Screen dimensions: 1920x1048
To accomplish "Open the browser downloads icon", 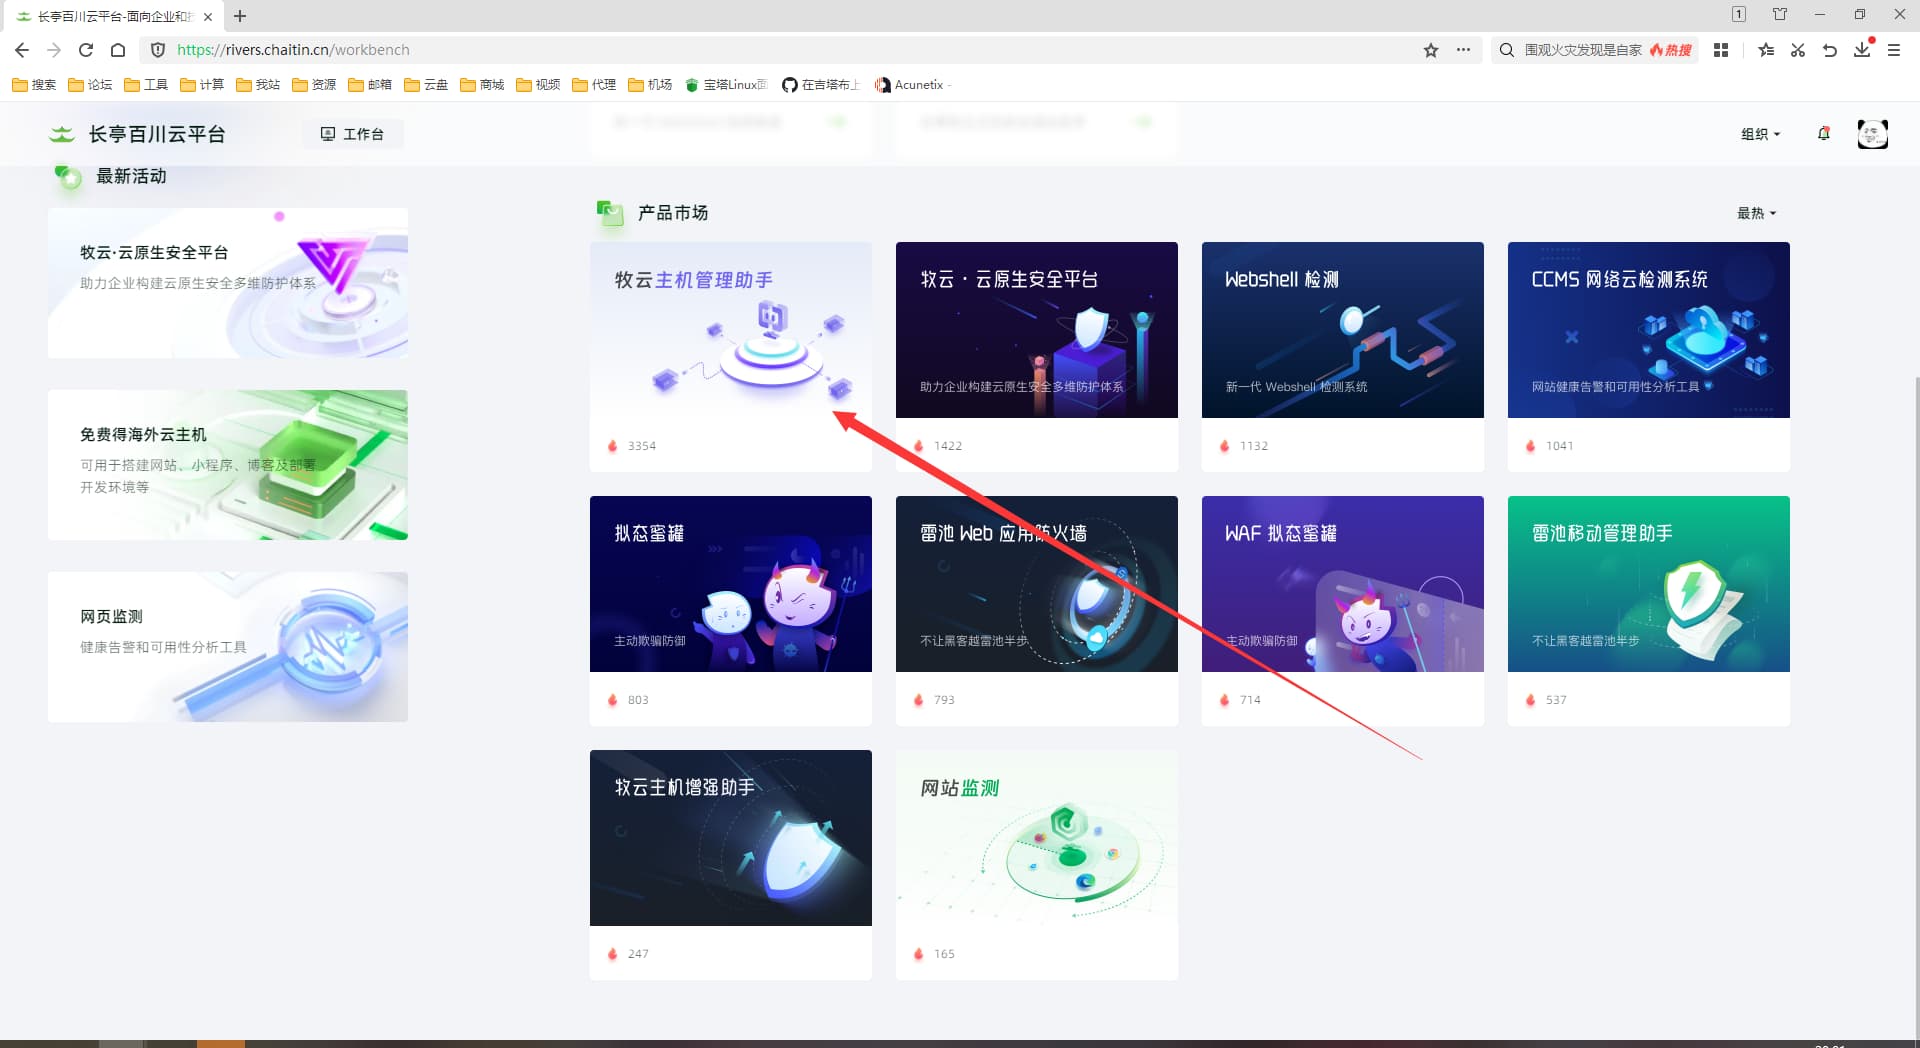I will pyautogui.click(x=1862, y=50).
